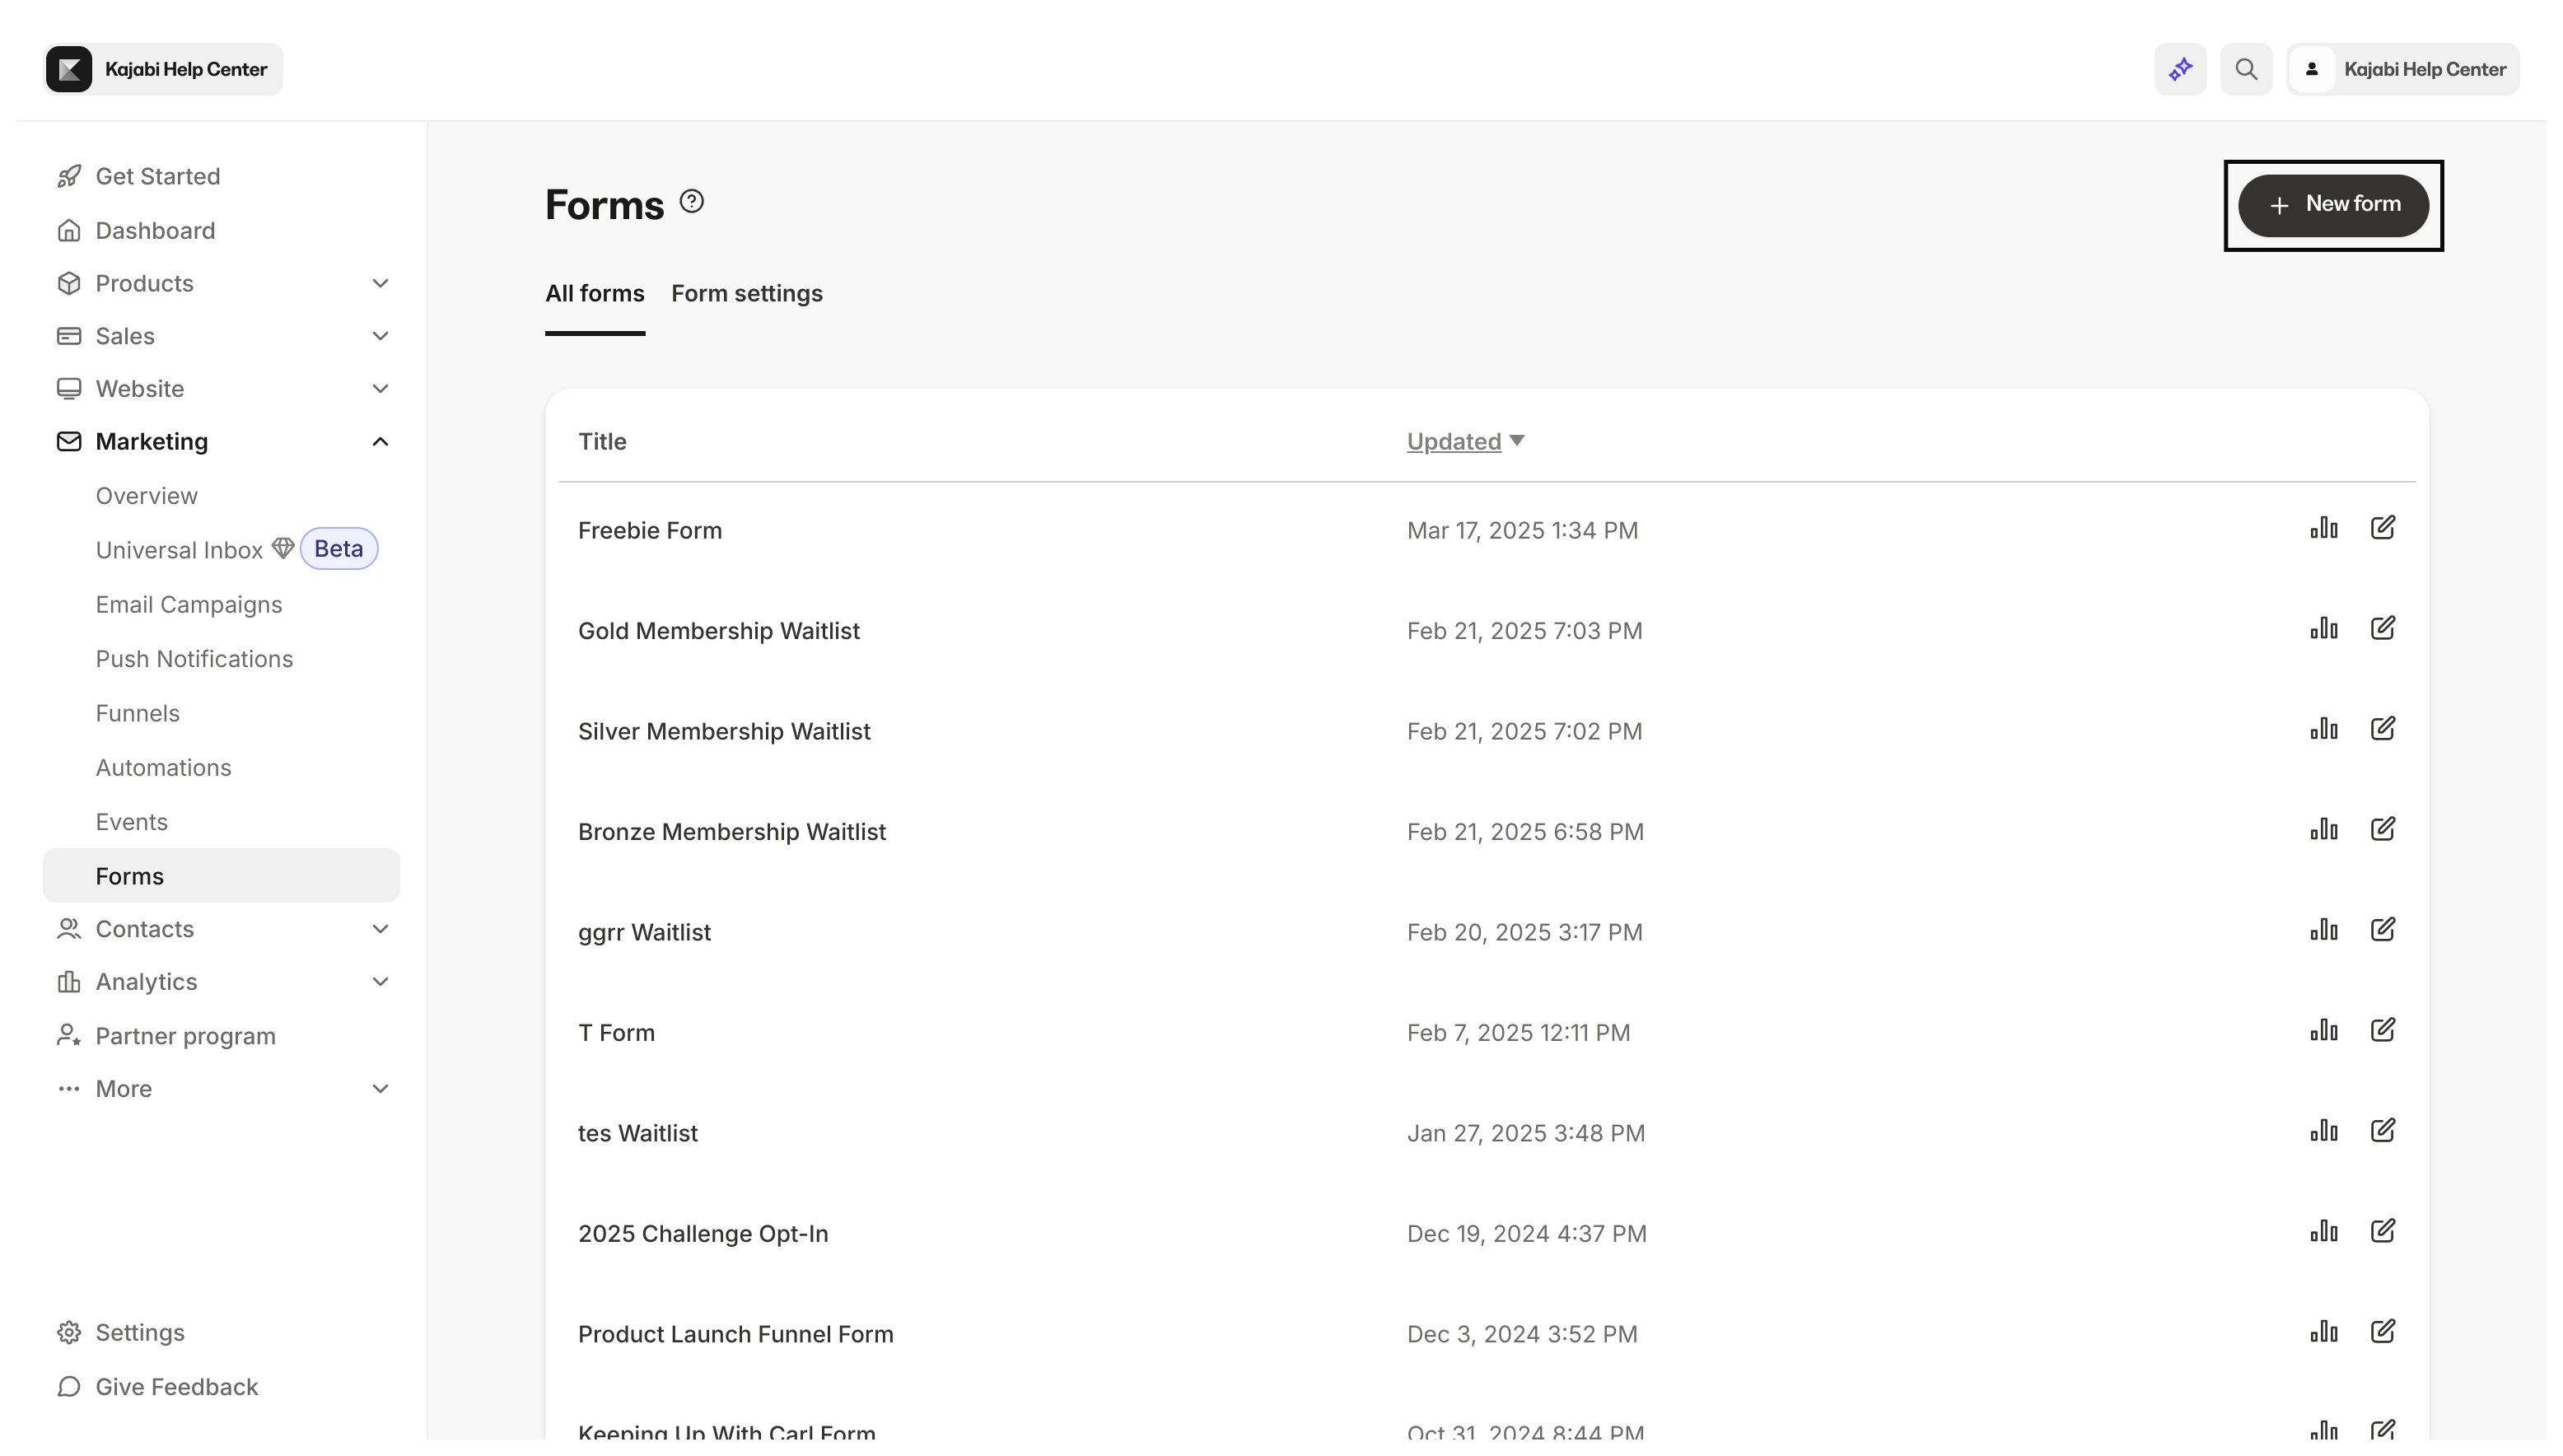Collapse the Marketing section
This screenshot has width=2563, height=1456.
(x=380, y=441)
